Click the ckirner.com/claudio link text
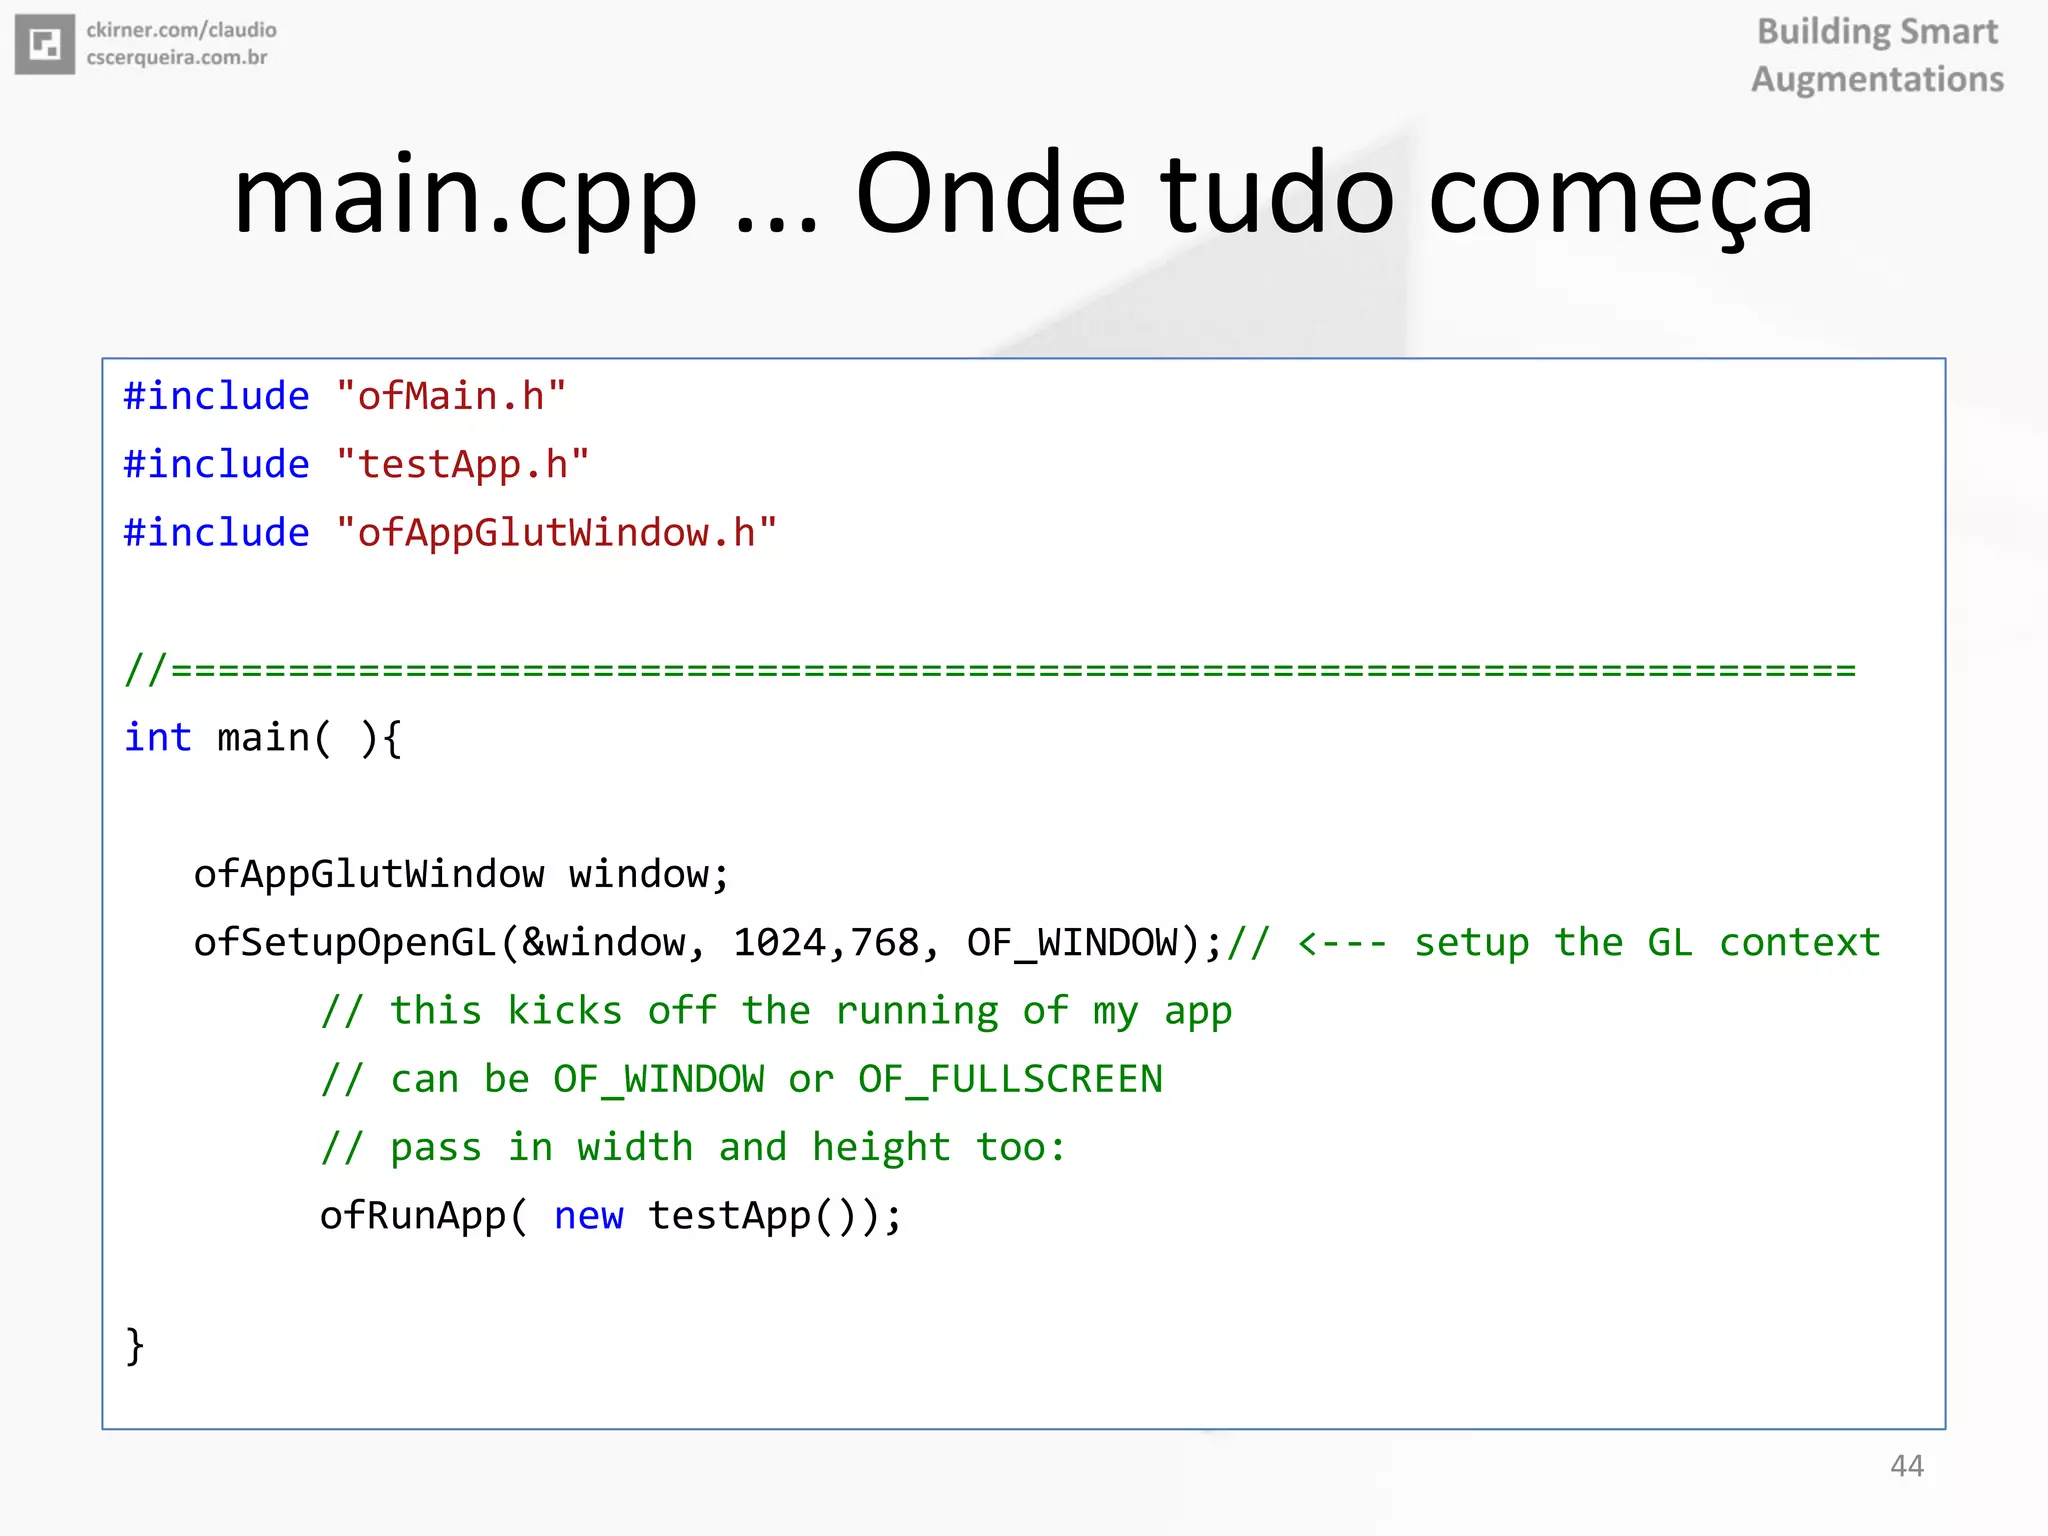Screen dimensions: 2048x1536 [x=181, y=30]
